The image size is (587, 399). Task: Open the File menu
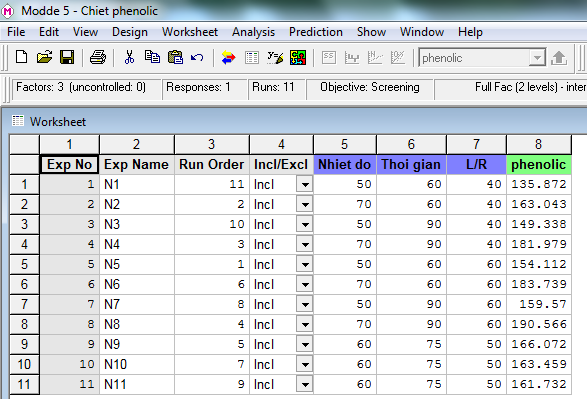click(16, 32)
